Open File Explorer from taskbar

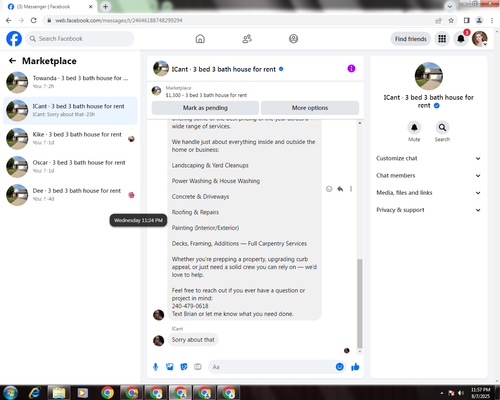coord(59,393)
